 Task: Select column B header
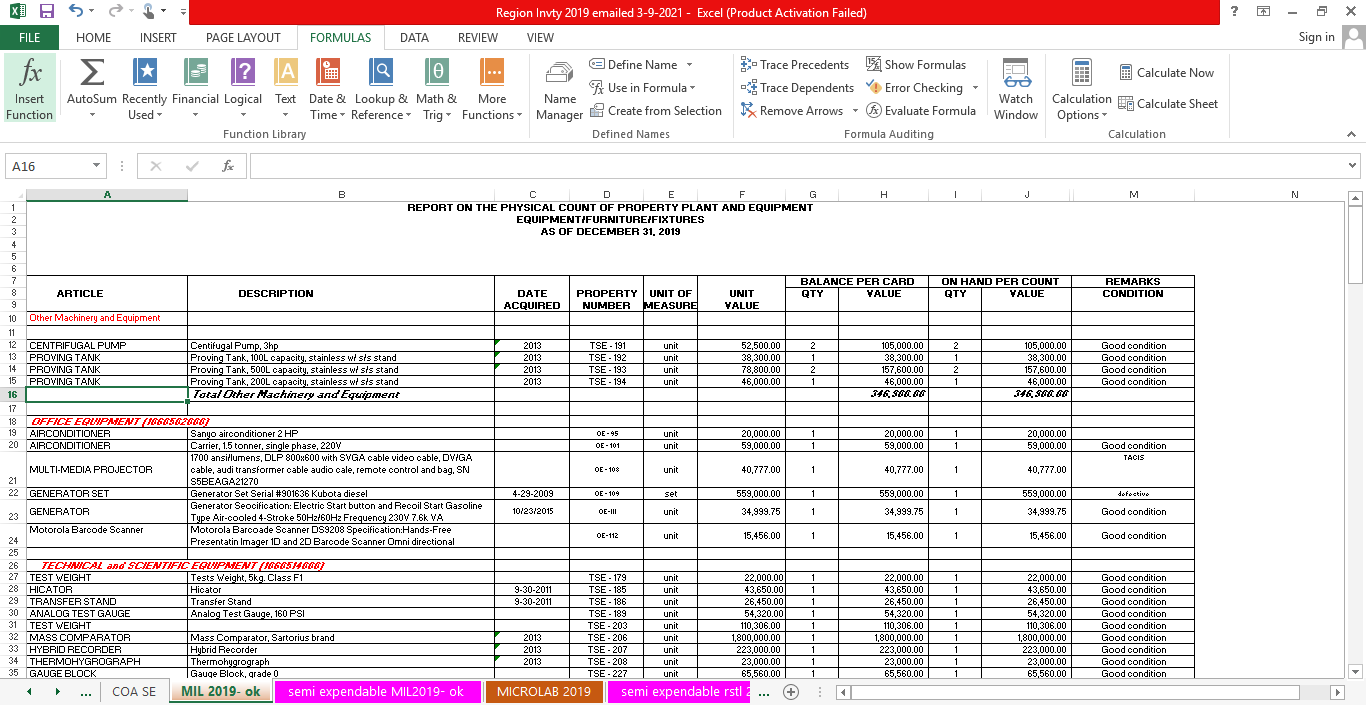coord(341,194)
